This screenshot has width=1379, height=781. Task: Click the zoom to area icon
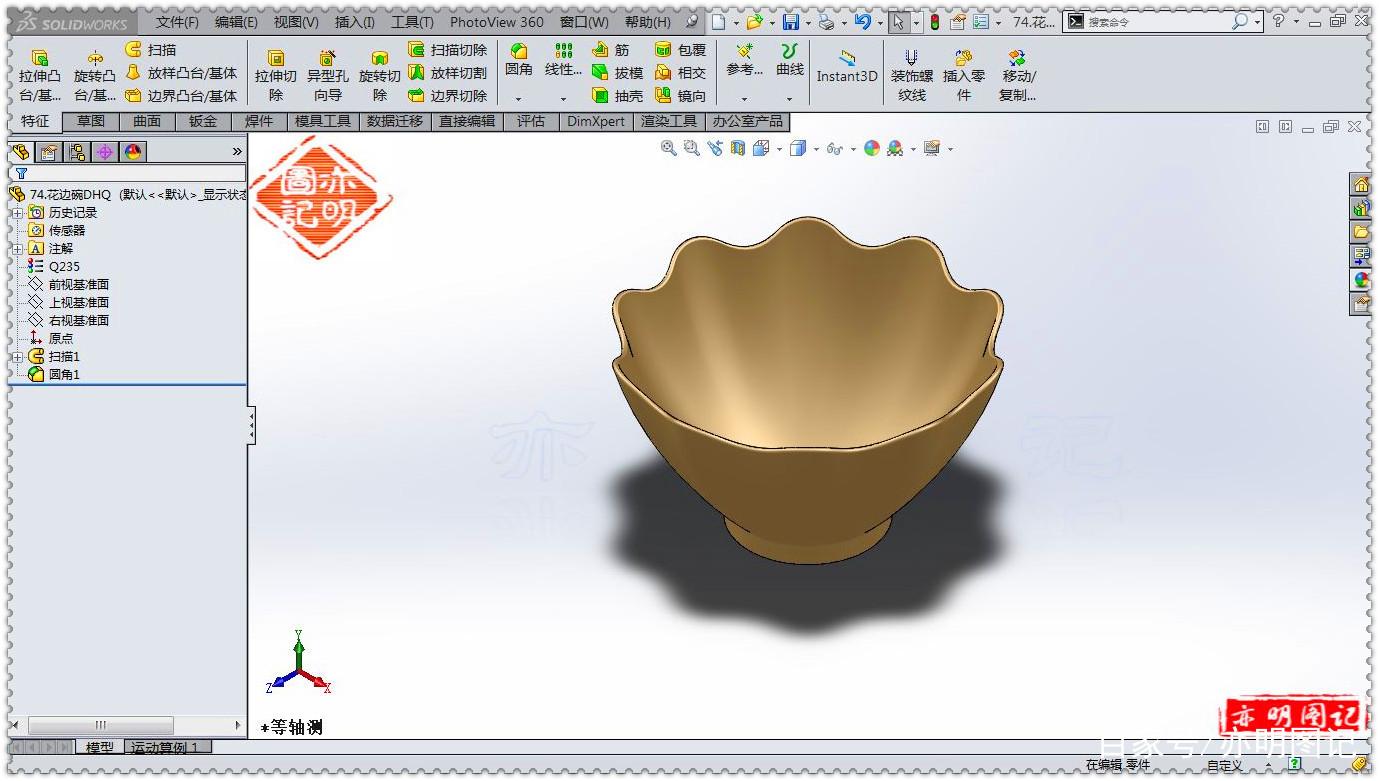[691, 148]
